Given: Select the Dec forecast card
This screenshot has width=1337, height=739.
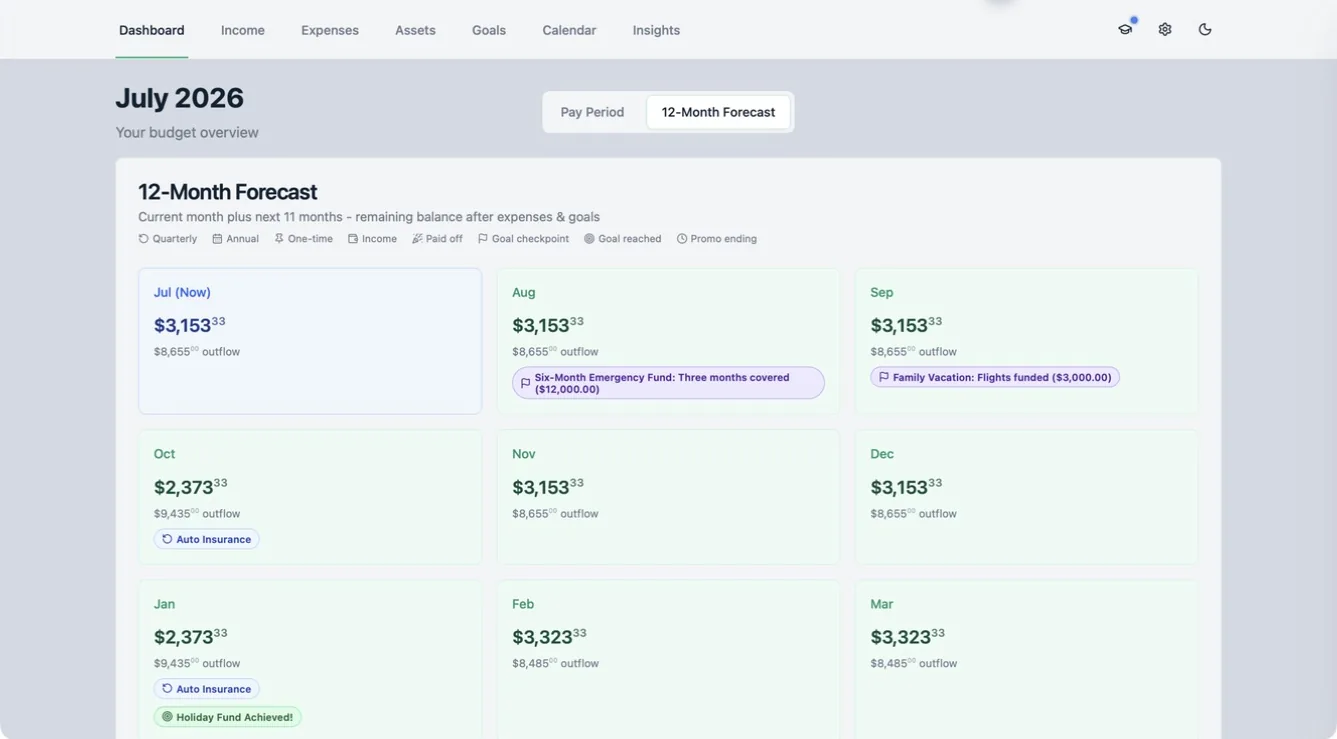Looking at the screenshot, I should (x=1026, y=497).
